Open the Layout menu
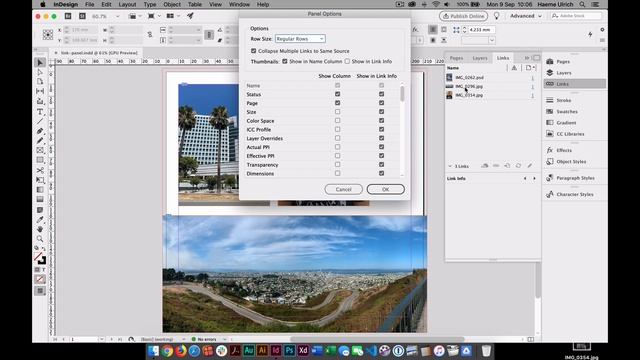 tap(127, 4)
